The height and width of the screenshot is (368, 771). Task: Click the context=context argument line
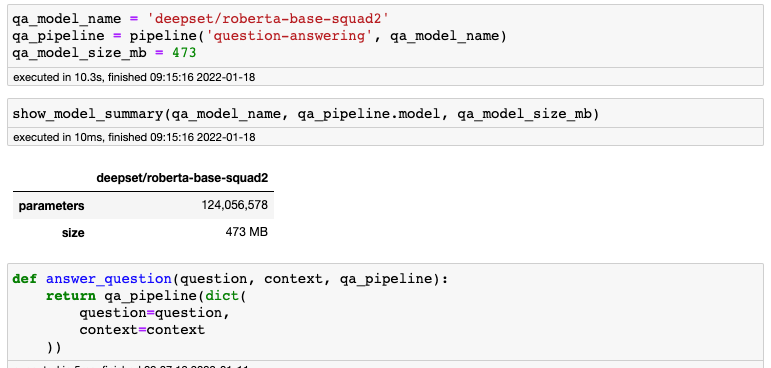coord(142,329)
